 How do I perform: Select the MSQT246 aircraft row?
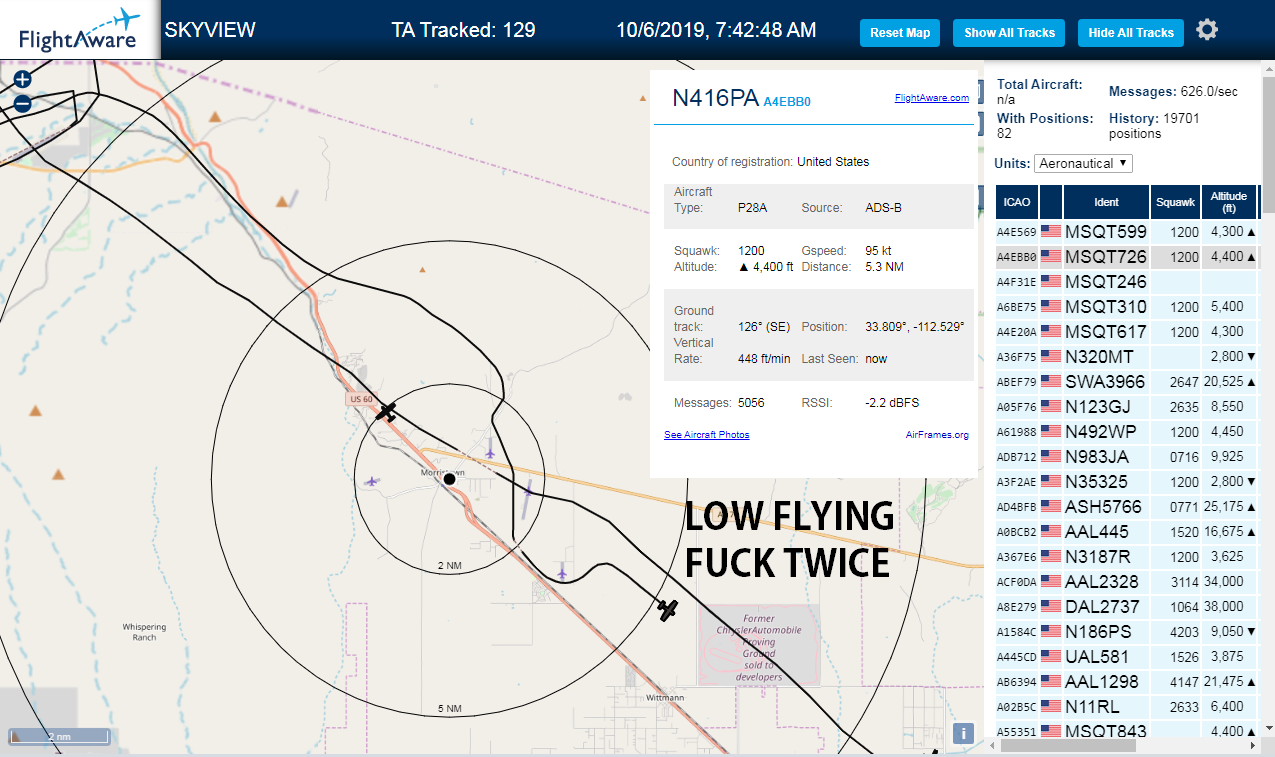click(x=1126, y=281)
